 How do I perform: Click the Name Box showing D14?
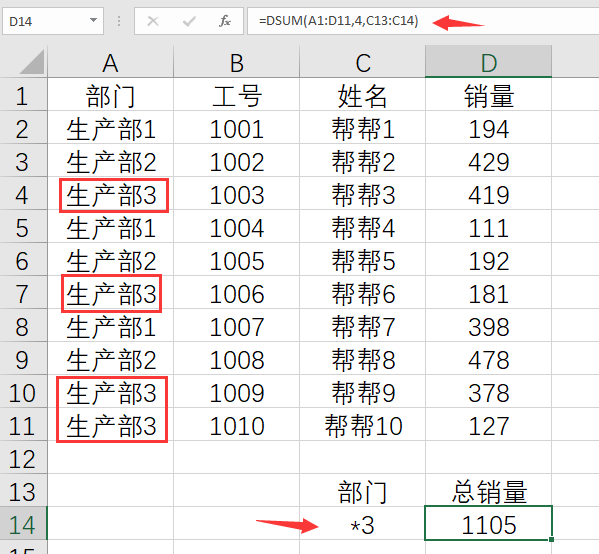(x=53, y=21)
